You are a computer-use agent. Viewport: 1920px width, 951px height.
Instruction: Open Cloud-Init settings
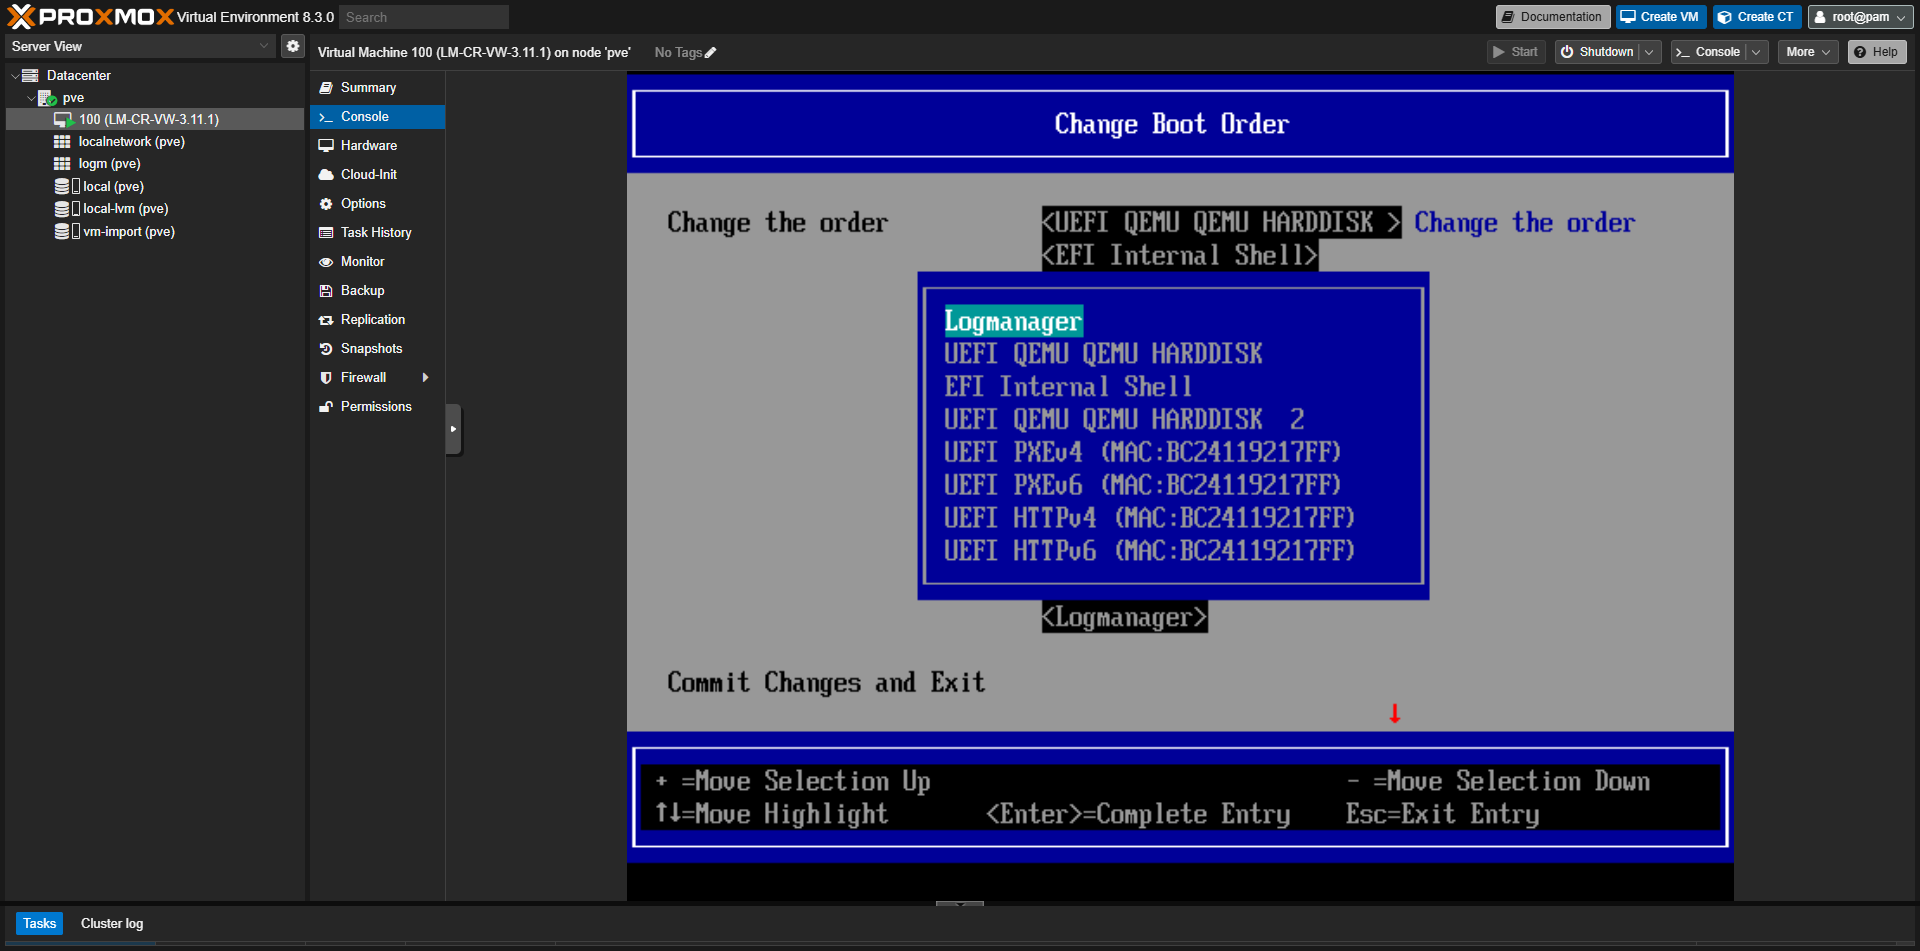point(368,175)
